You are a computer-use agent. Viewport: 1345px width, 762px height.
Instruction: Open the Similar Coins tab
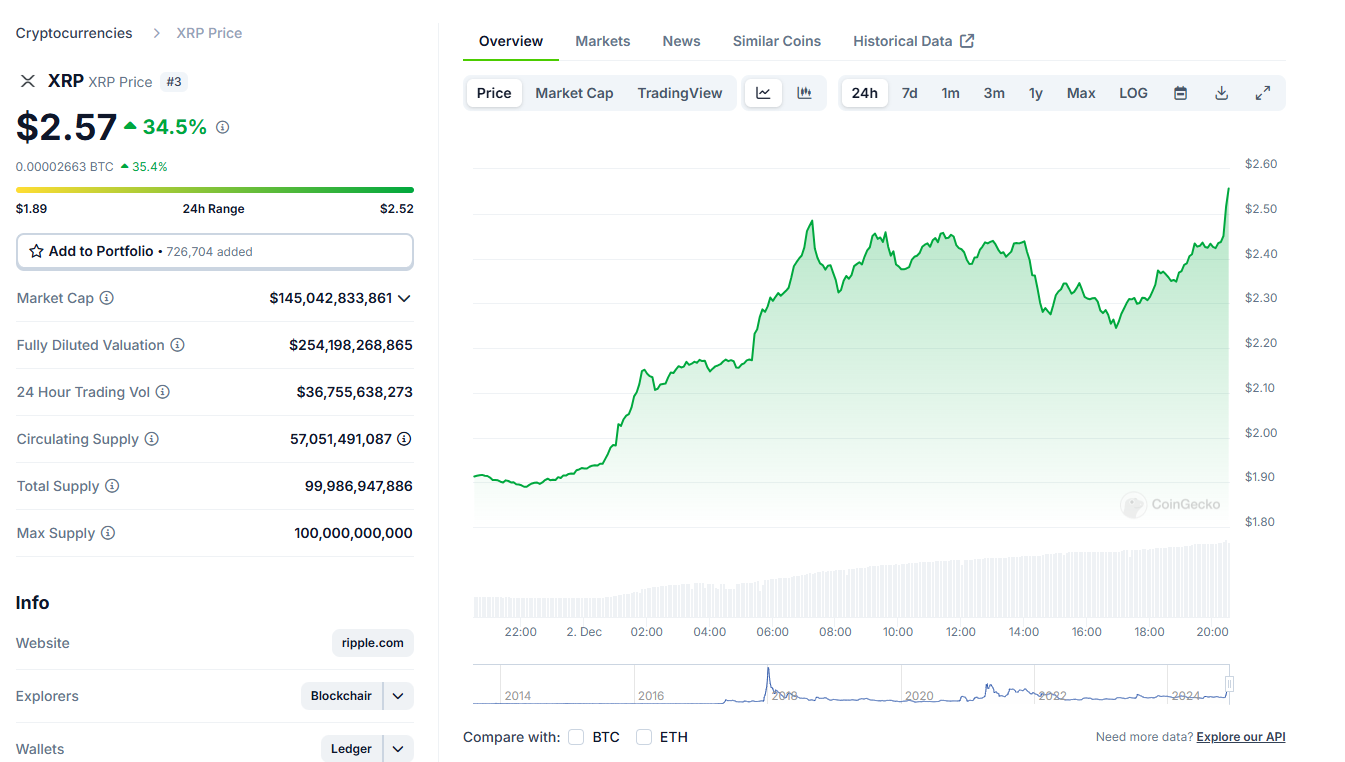pyautogui.click(x=777, y=41)
